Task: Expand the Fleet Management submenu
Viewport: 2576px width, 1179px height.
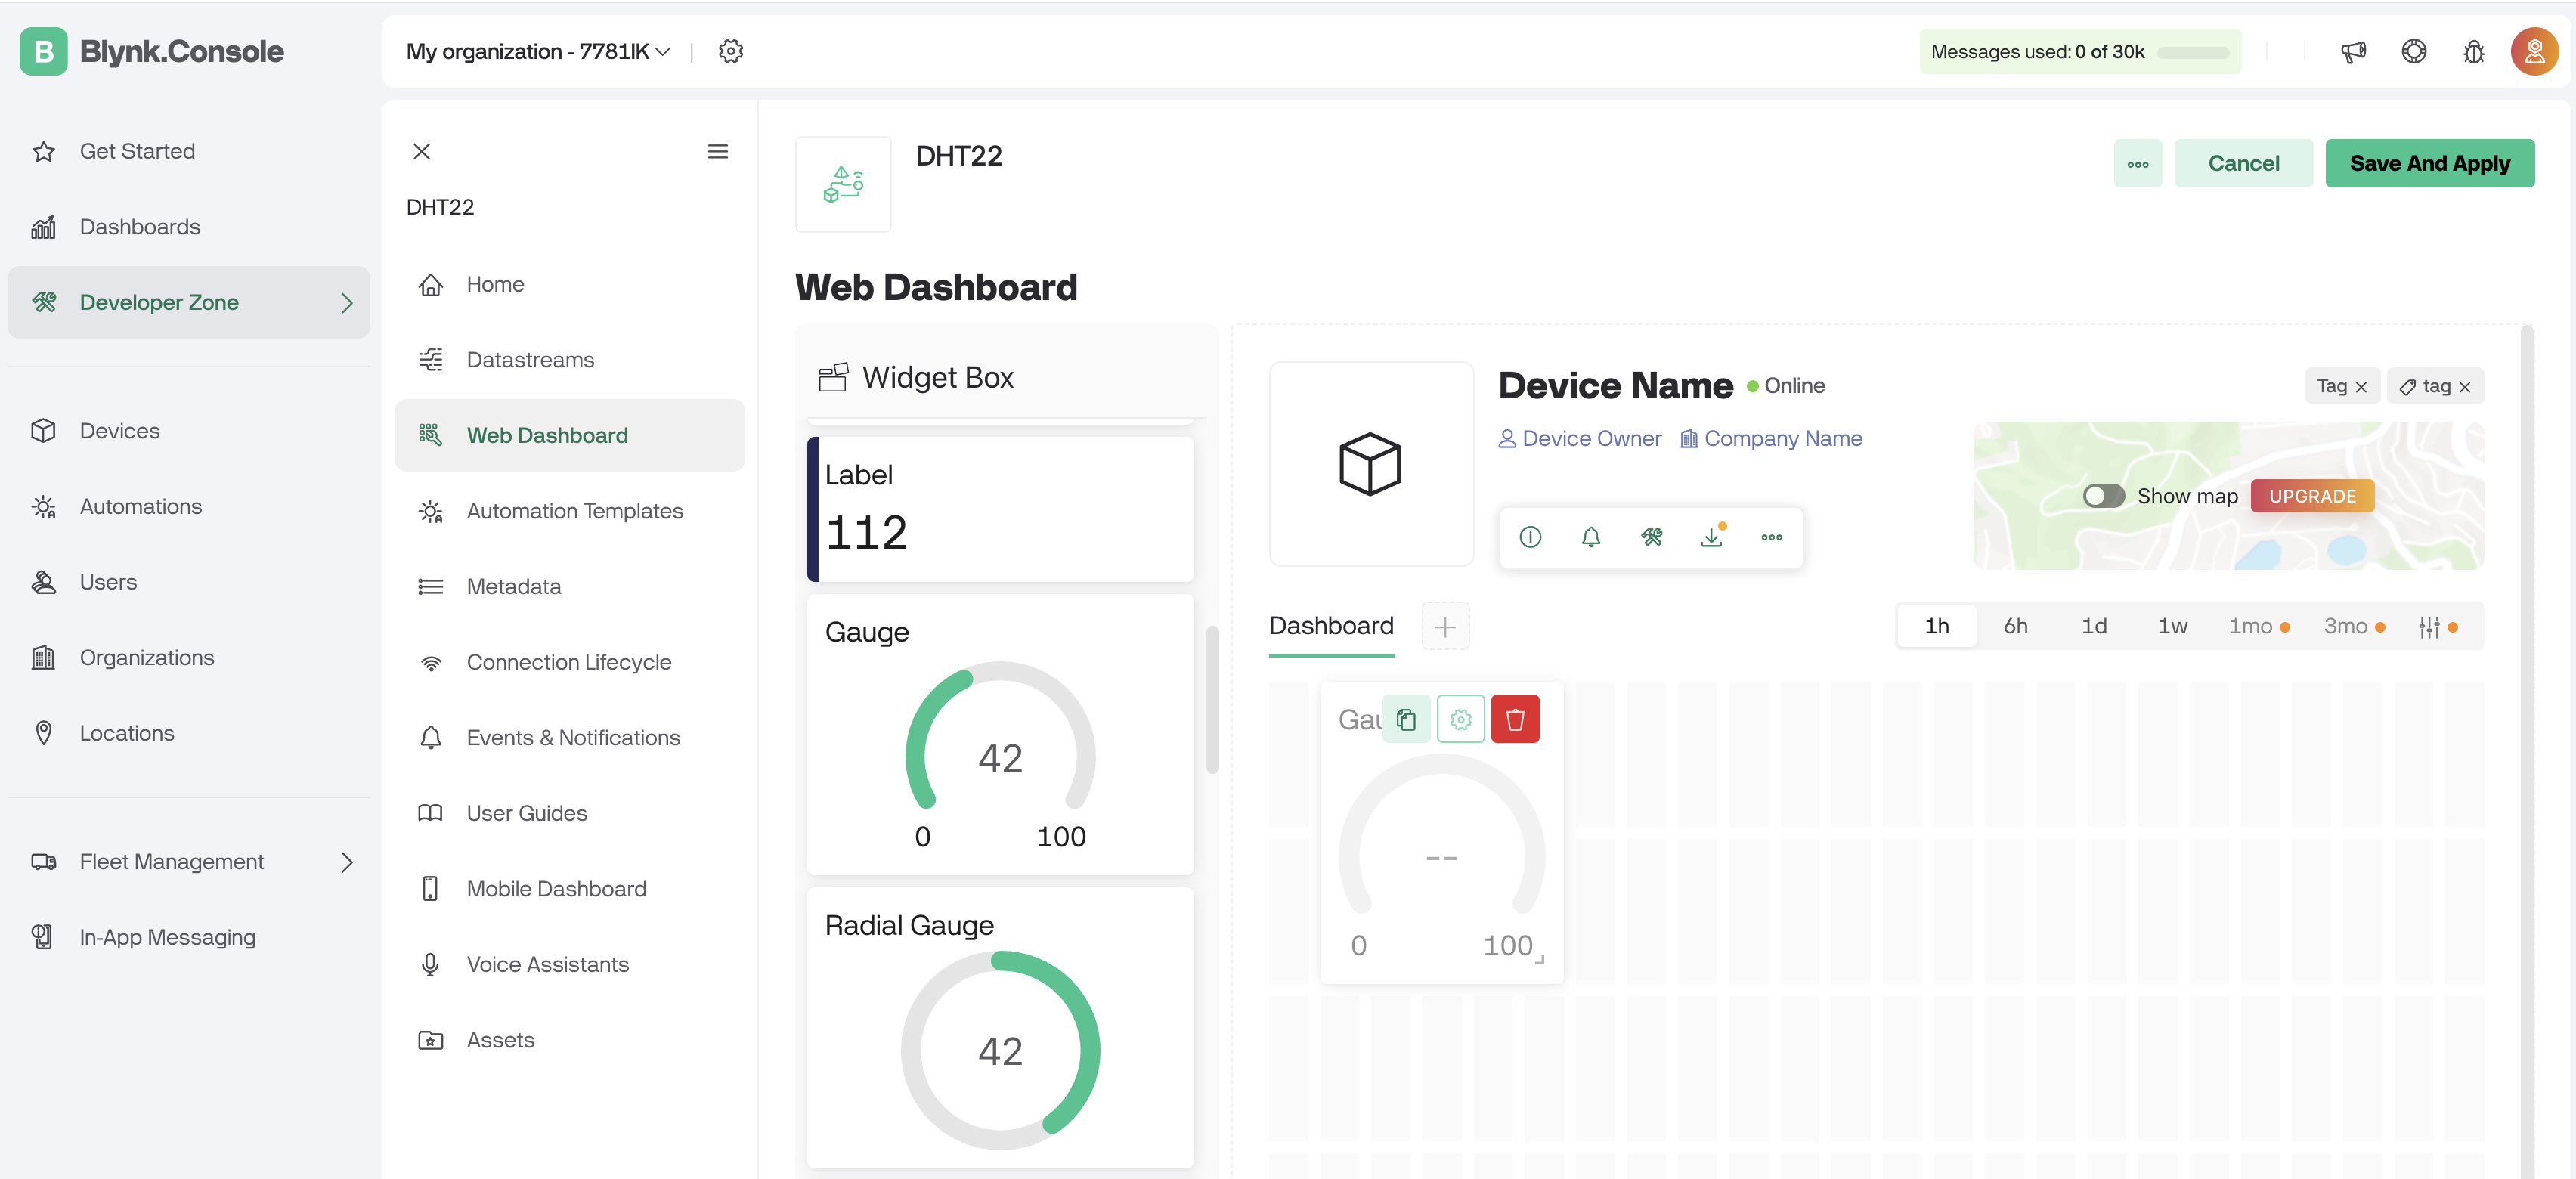Action: point(346,862)
